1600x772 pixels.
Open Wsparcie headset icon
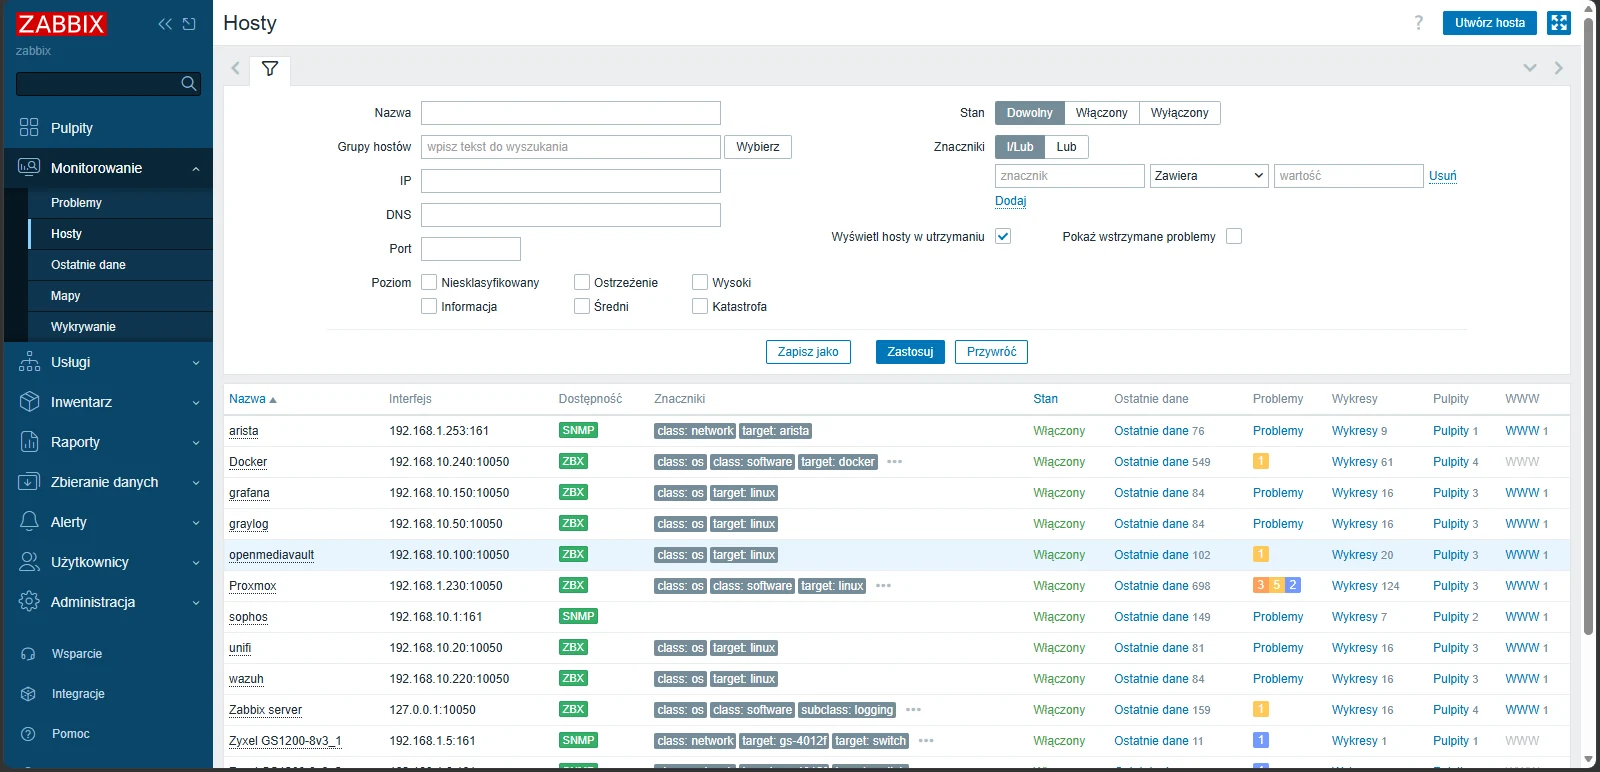tap(28, 654)
